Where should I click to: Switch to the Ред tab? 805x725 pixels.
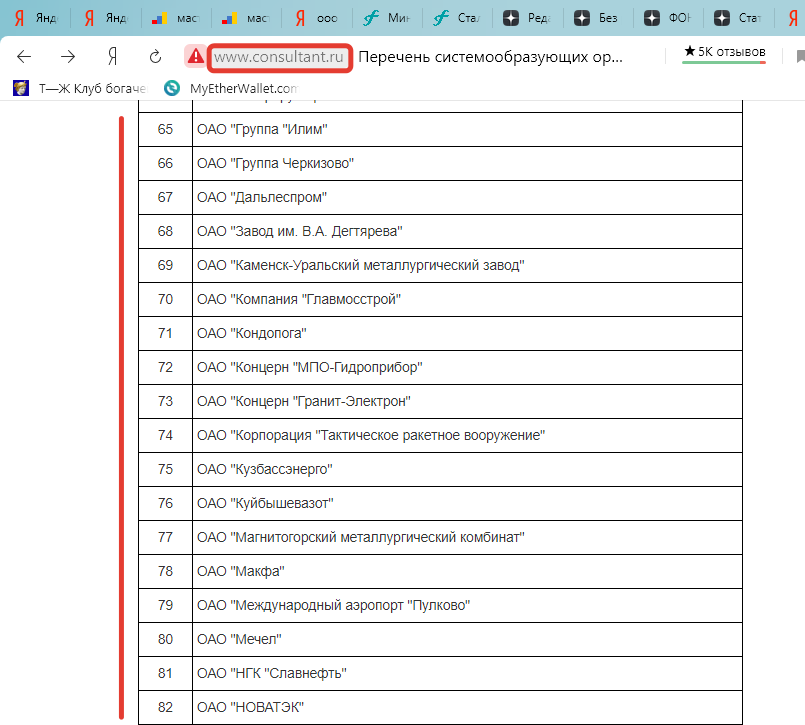(x=527, y=18)
